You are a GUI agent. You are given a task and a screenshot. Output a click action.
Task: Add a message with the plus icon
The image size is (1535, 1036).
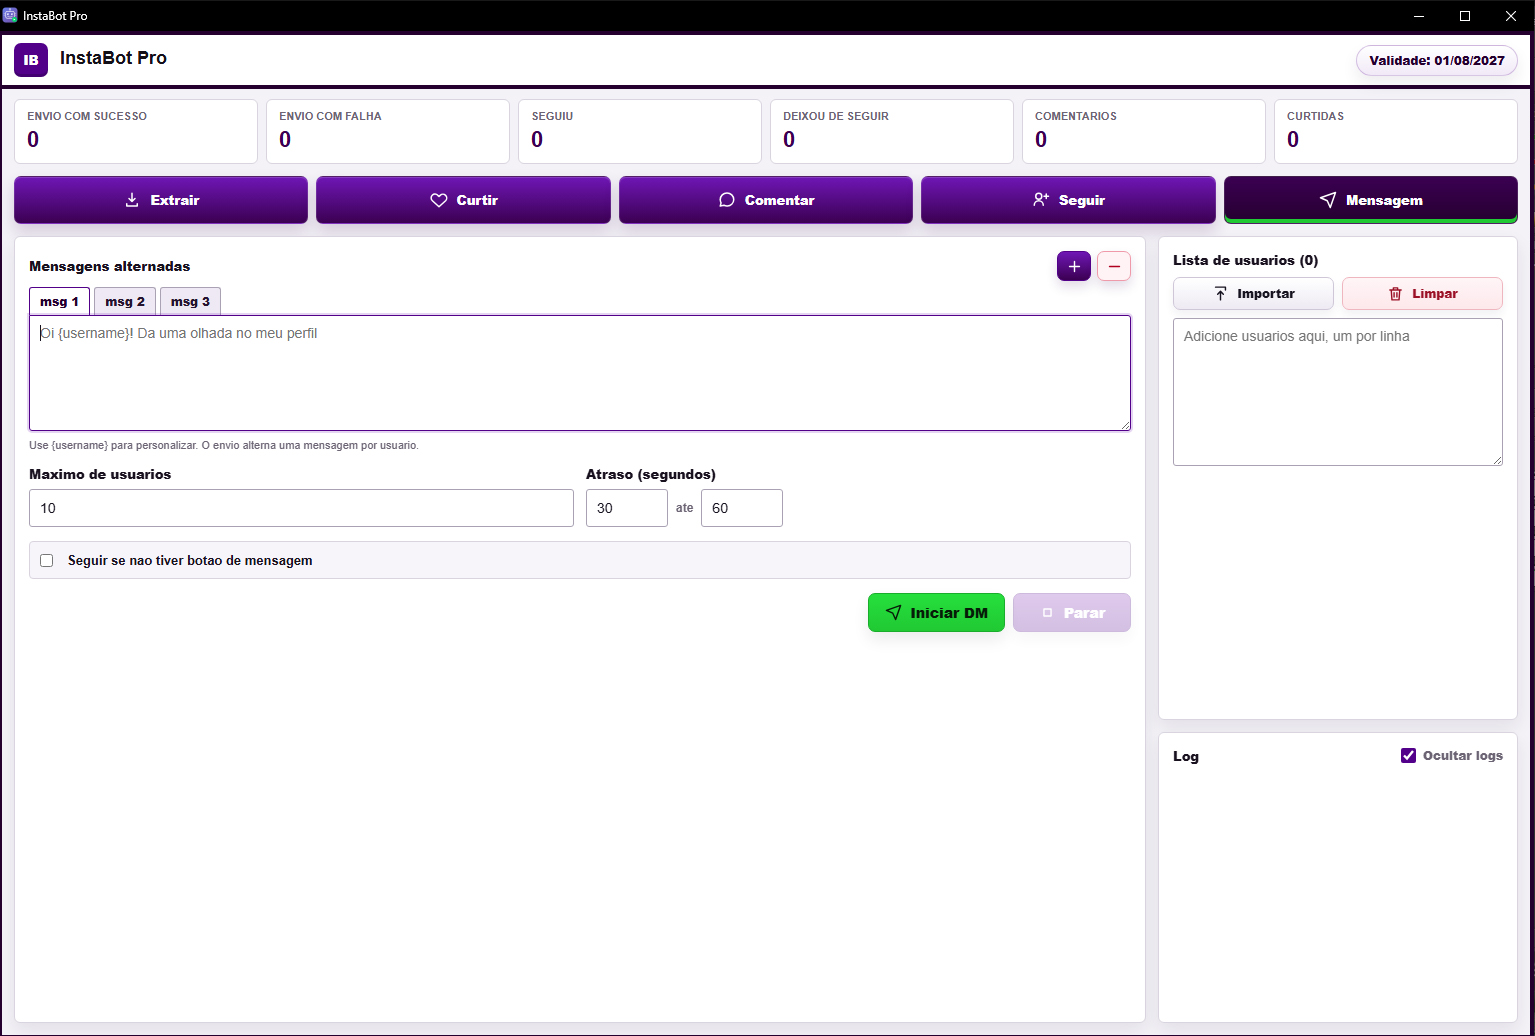1074,266
